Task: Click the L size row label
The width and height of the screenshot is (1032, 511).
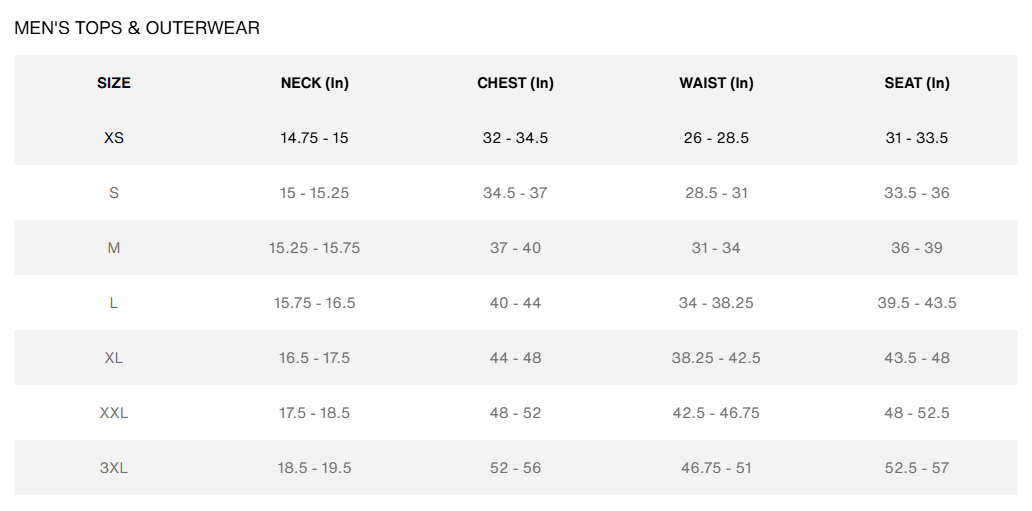Action: tap(114, 303)
